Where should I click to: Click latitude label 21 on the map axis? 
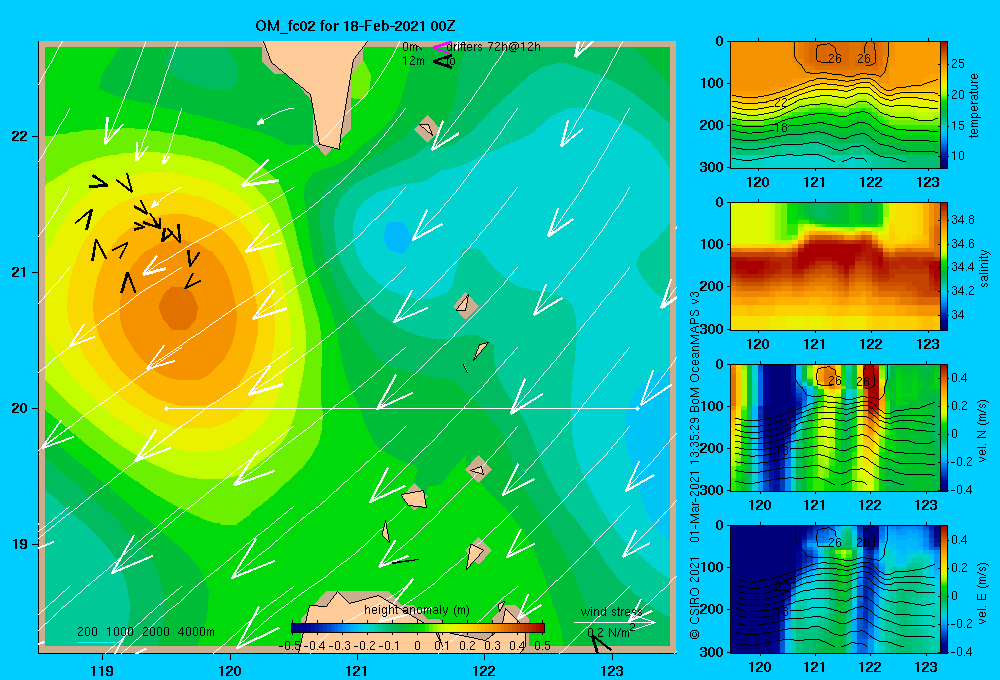click(x=20, y=272)
